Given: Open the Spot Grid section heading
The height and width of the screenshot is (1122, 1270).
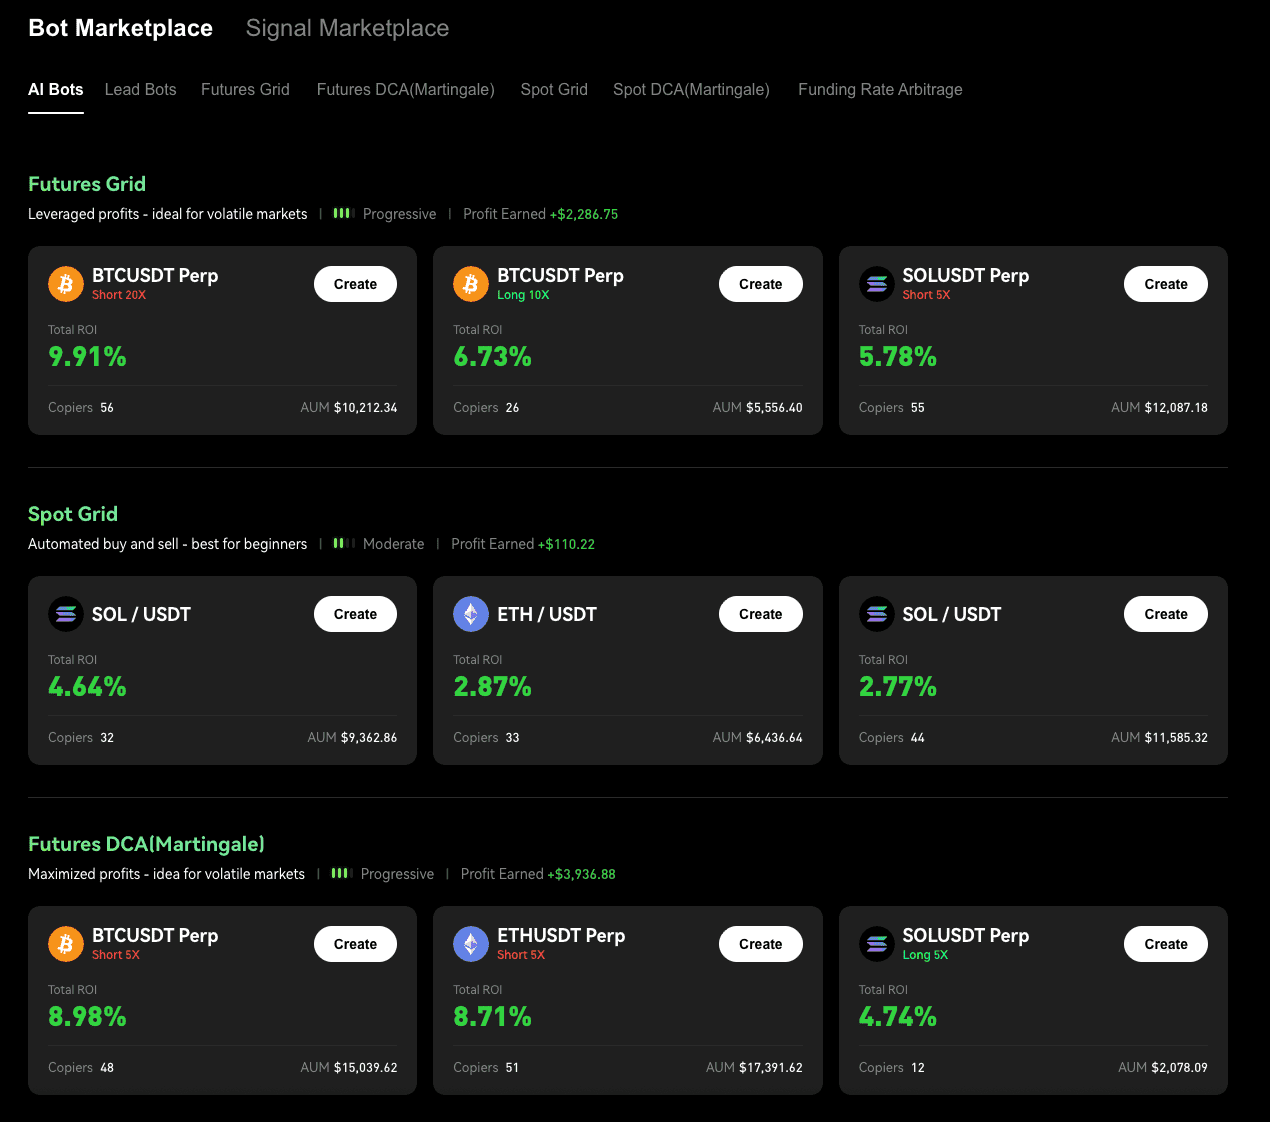Looking at the screenshot, I should 73,514.
